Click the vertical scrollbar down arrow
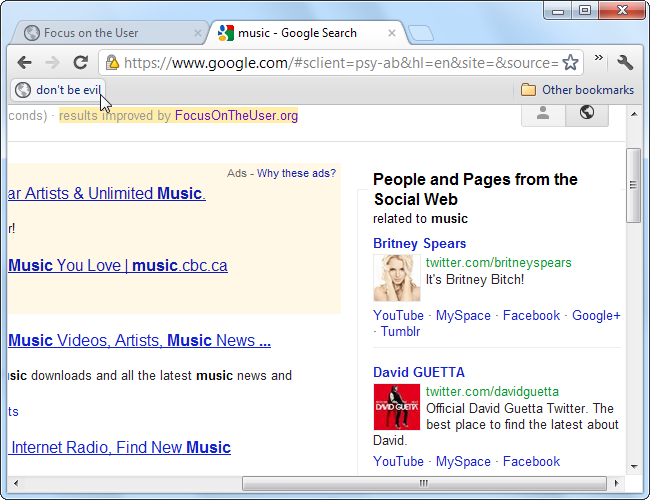The image size is (650, 500). pyautogui.click(x=634, y=467)
